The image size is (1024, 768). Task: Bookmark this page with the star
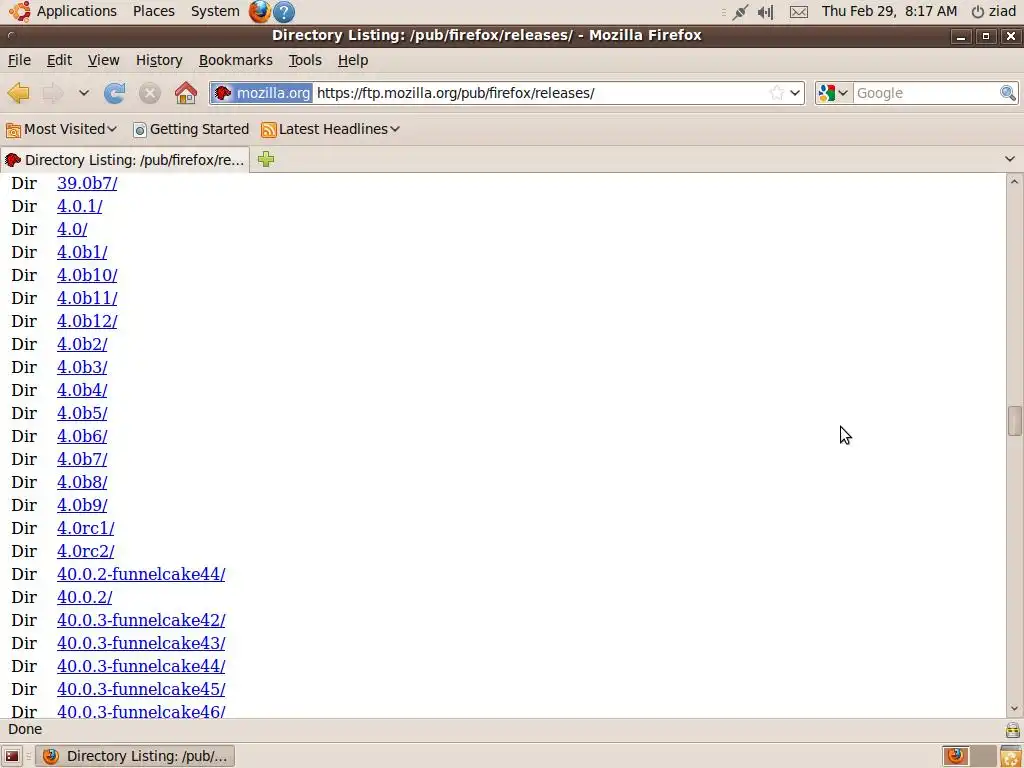click(x=776, y=93)
